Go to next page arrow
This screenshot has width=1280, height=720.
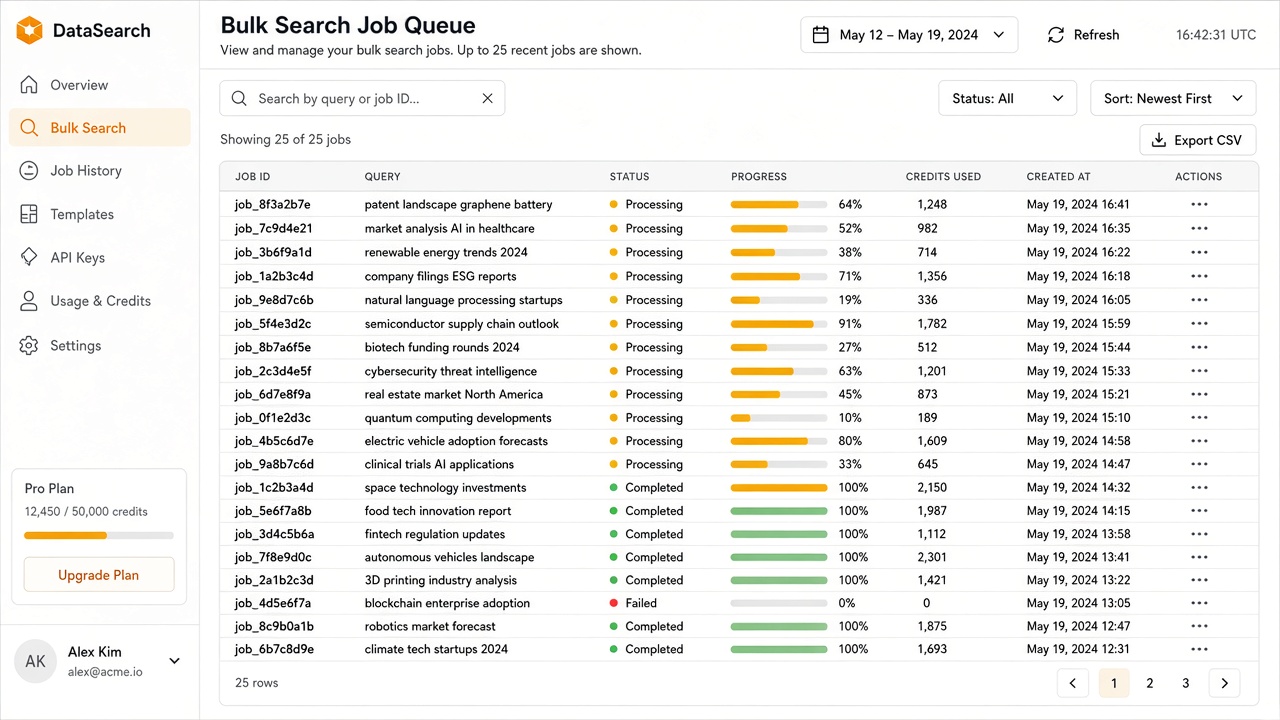1225,683
